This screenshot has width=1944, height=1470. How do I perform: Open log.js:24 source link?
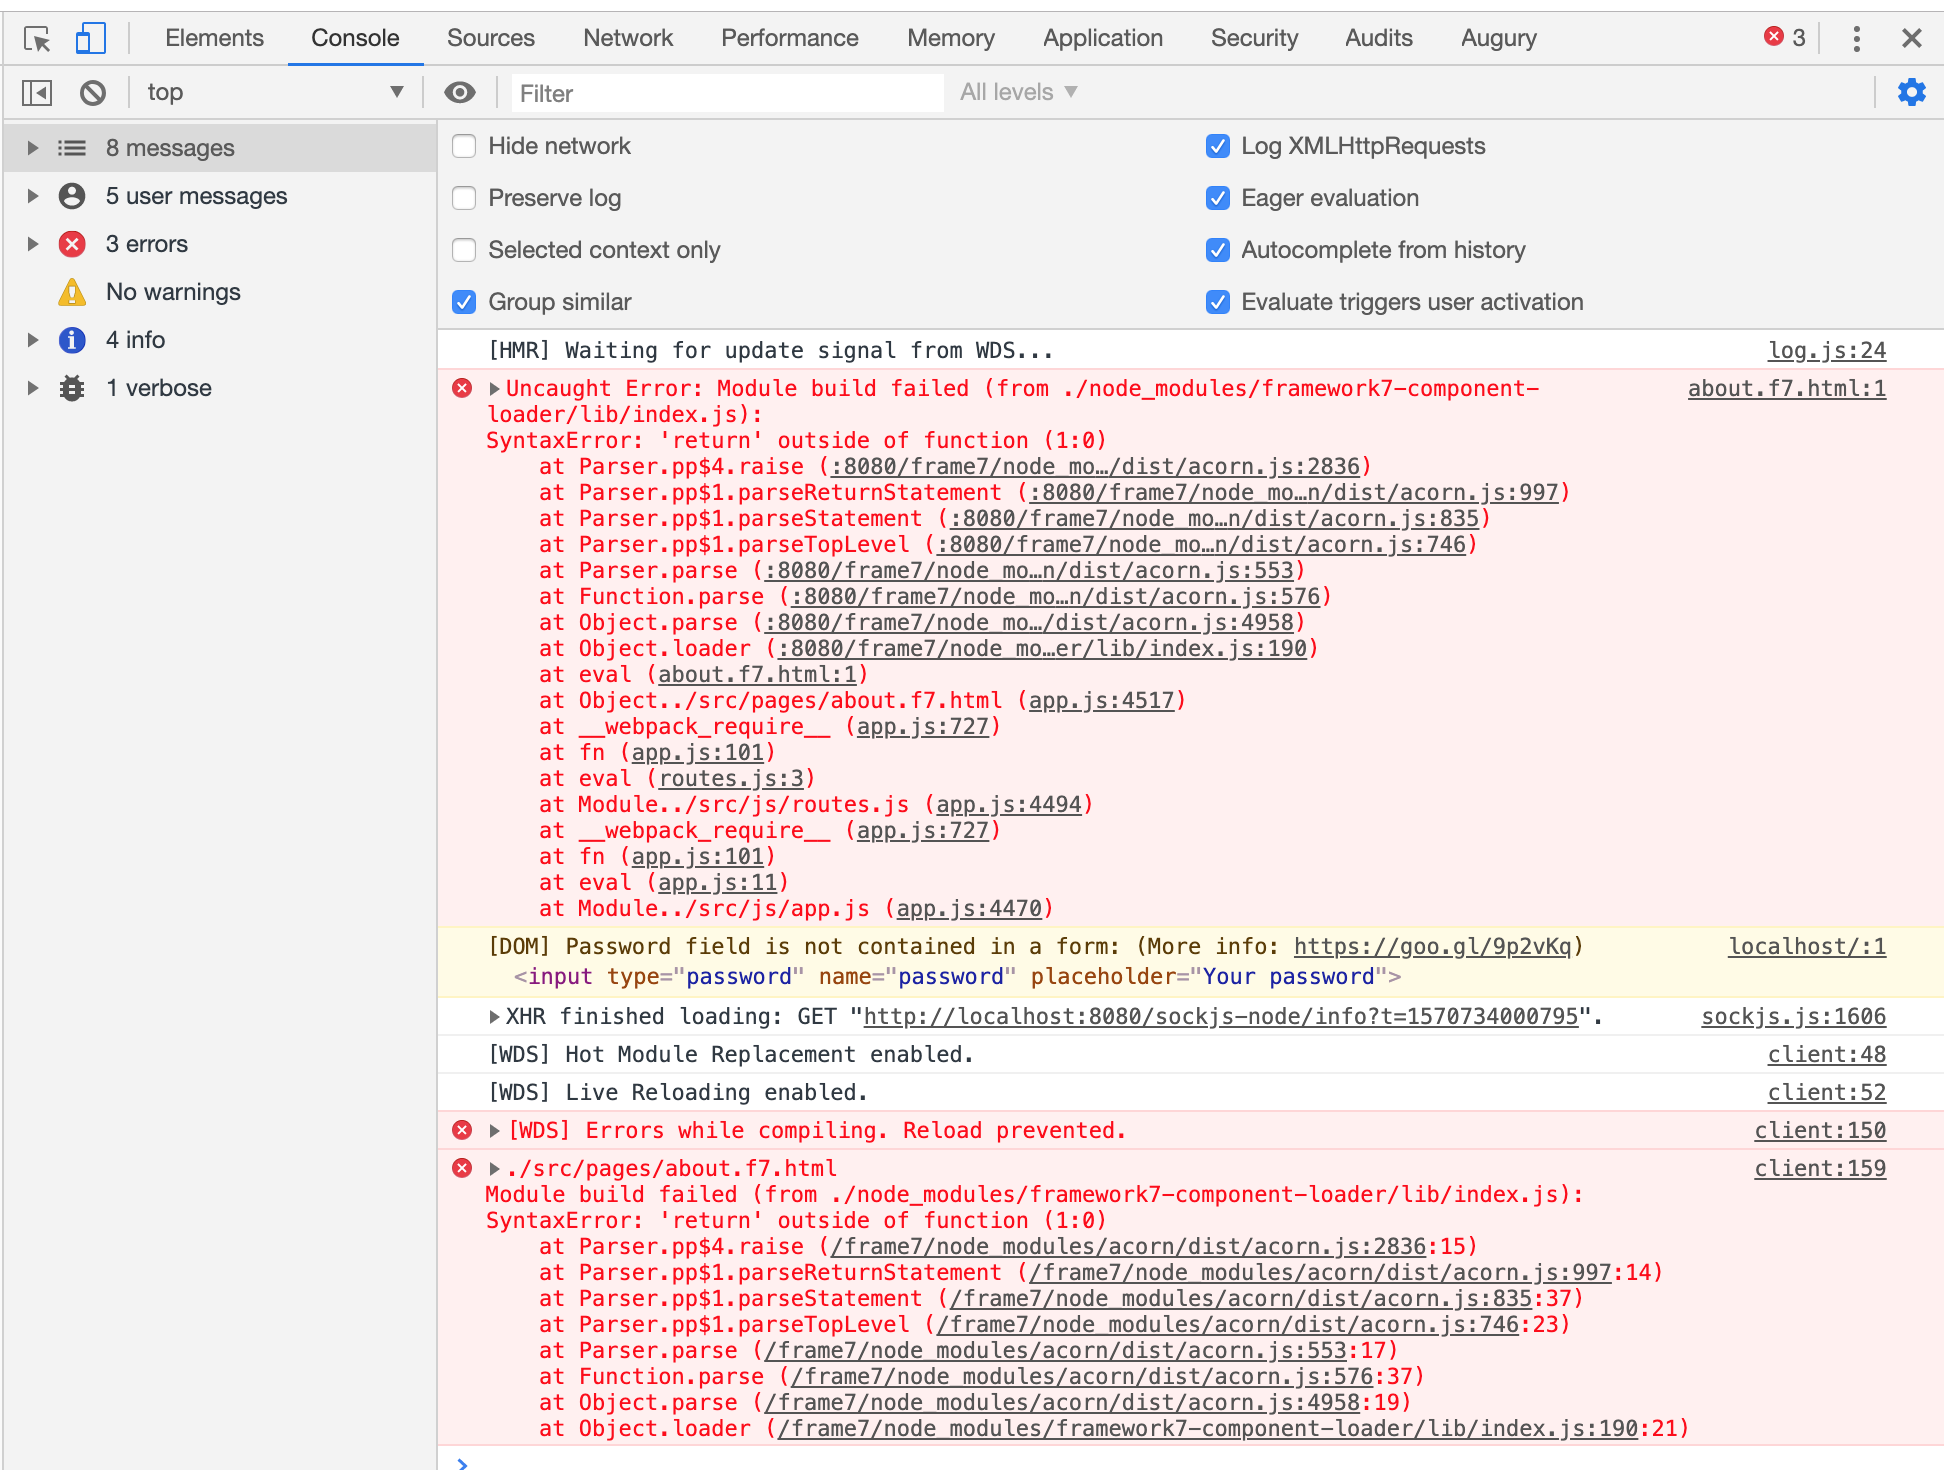[1827, 350]
